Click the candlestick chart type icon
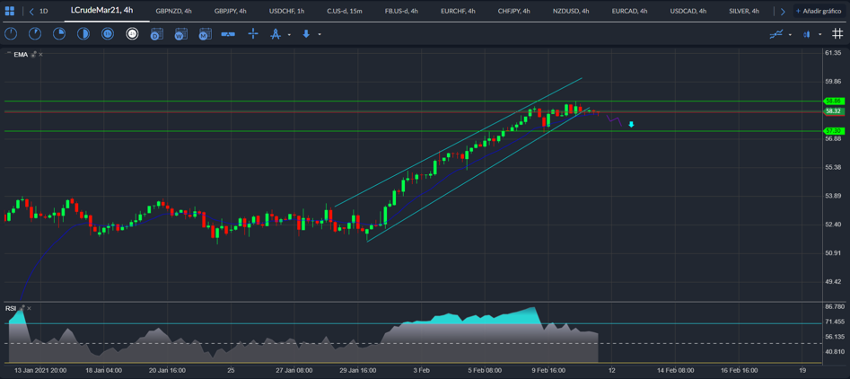Image resolution: width=850 pixels, height=380 pixels. (x=807, y=34)
